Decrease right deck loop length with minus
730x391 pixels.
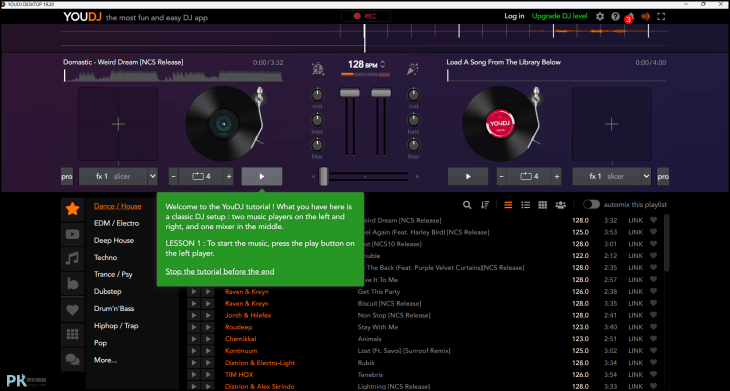502,177
